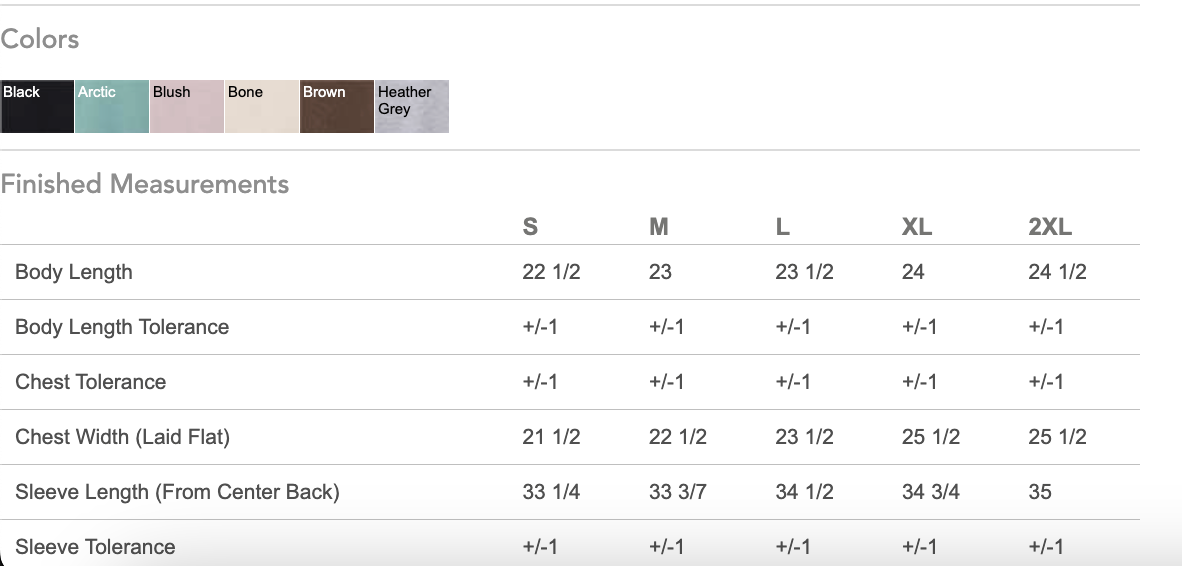Click the Chest Tolerance row label

pyautogui.click(x=91, y=382)
